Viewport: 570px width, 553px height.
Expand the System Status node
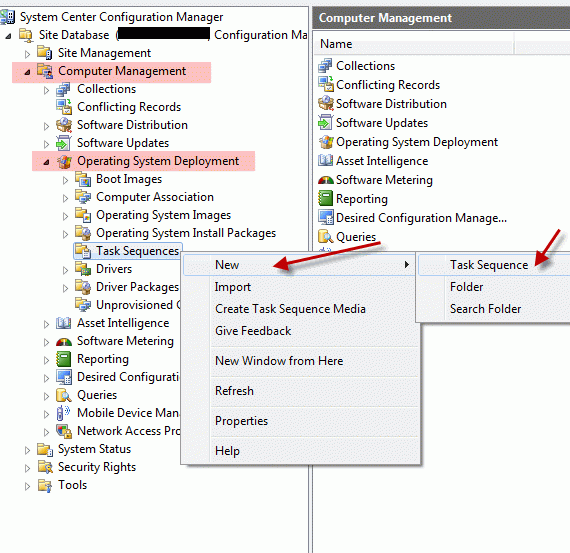pos(27,450)
